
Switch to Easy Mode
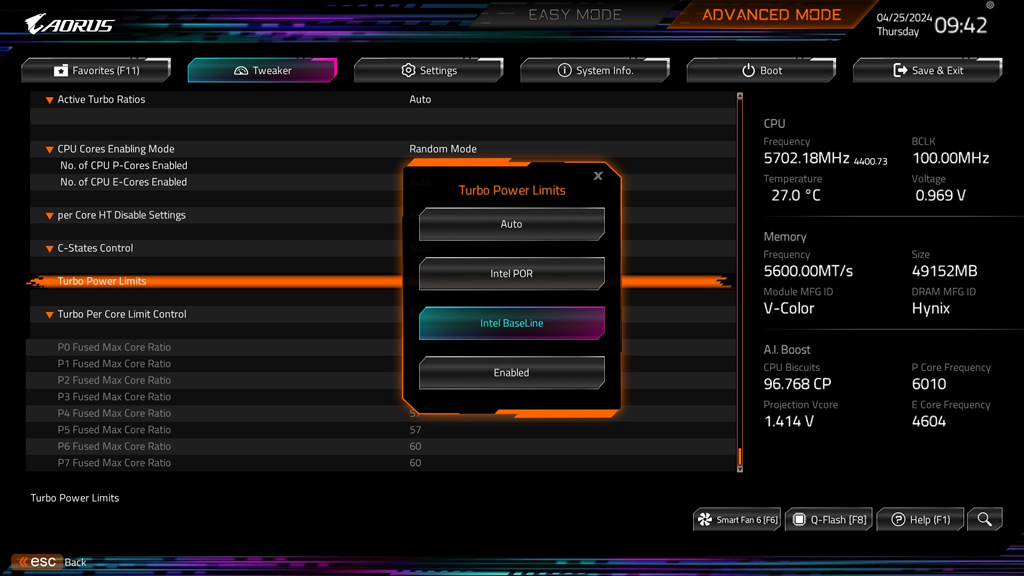[x=575, y=14]
